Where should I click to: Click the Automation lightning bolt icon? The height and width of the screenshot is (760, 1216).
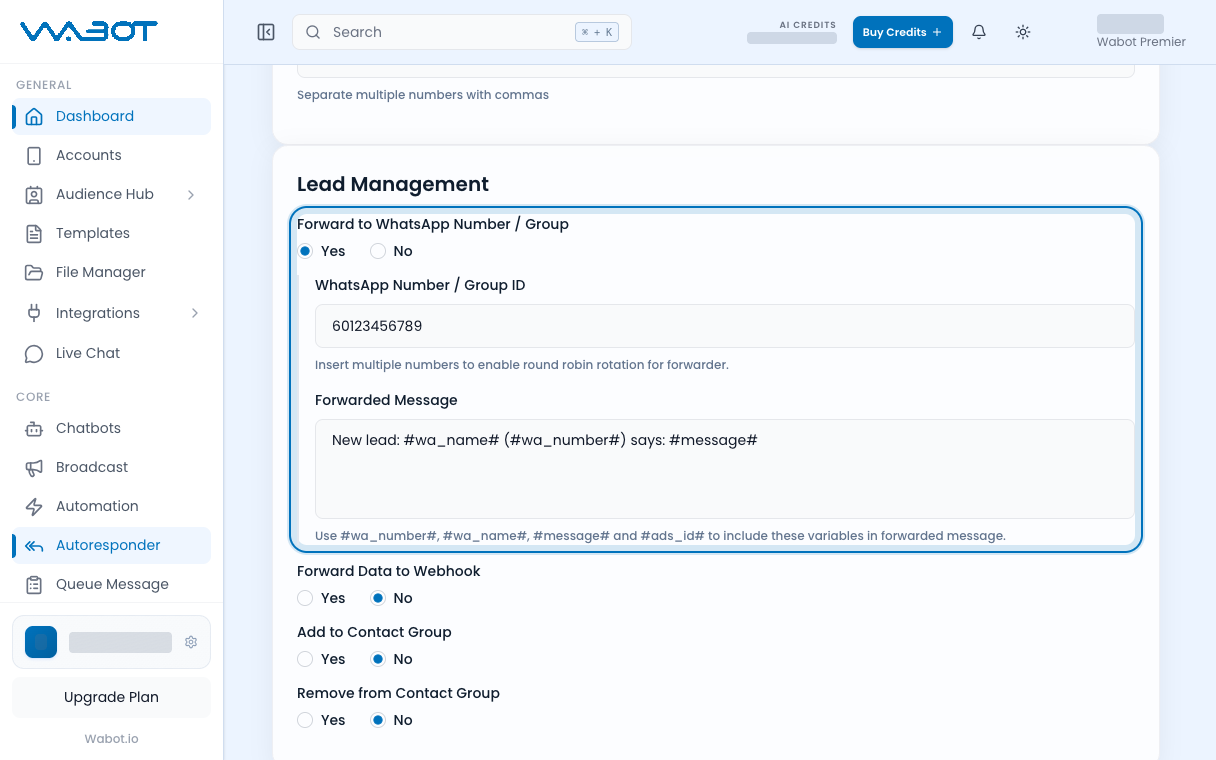tap(34, 506)
